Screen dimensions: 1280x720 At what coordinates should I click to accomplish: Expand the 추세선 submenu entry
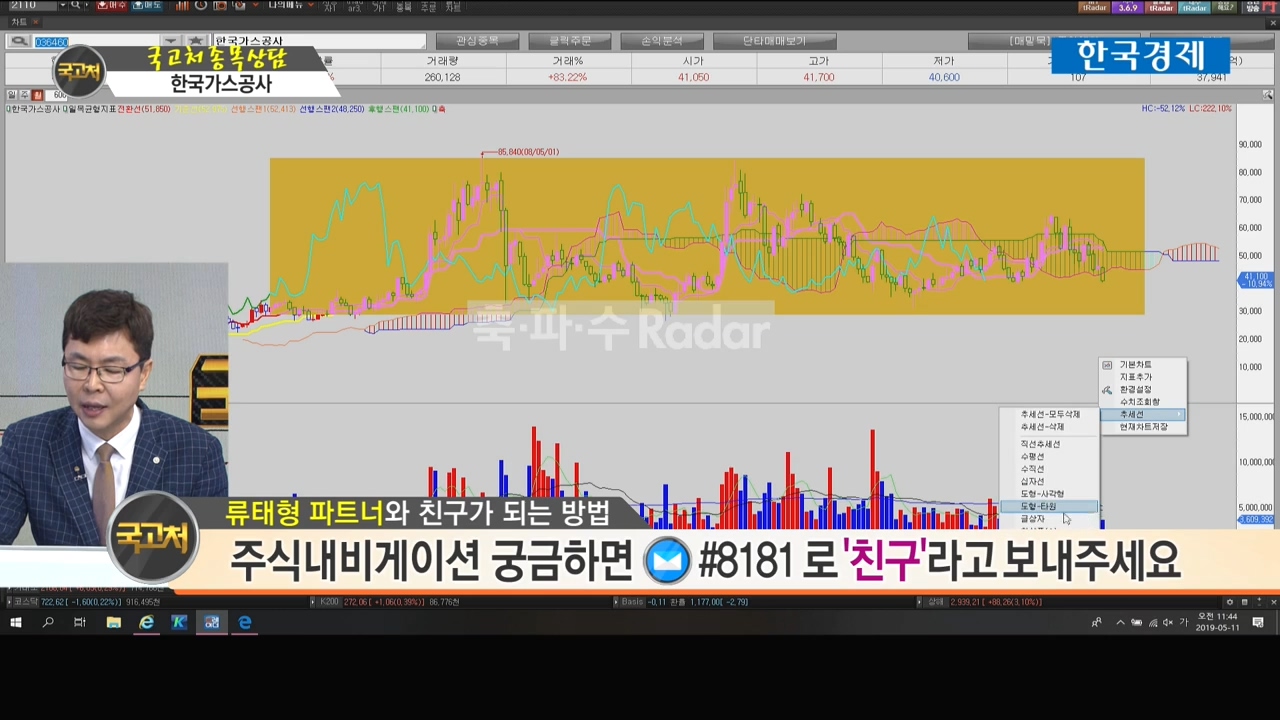point(1142,414)
